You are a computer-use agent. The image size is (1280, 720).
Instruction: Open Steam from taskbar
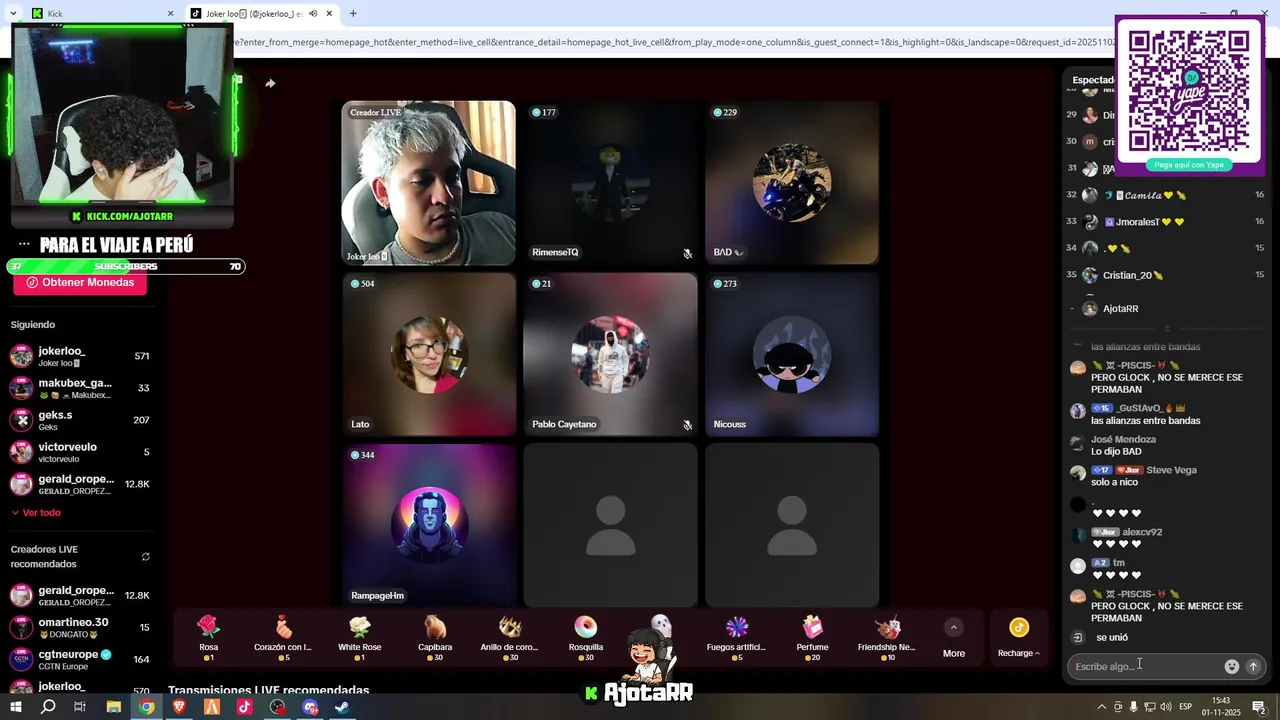(x=342, y=706)
